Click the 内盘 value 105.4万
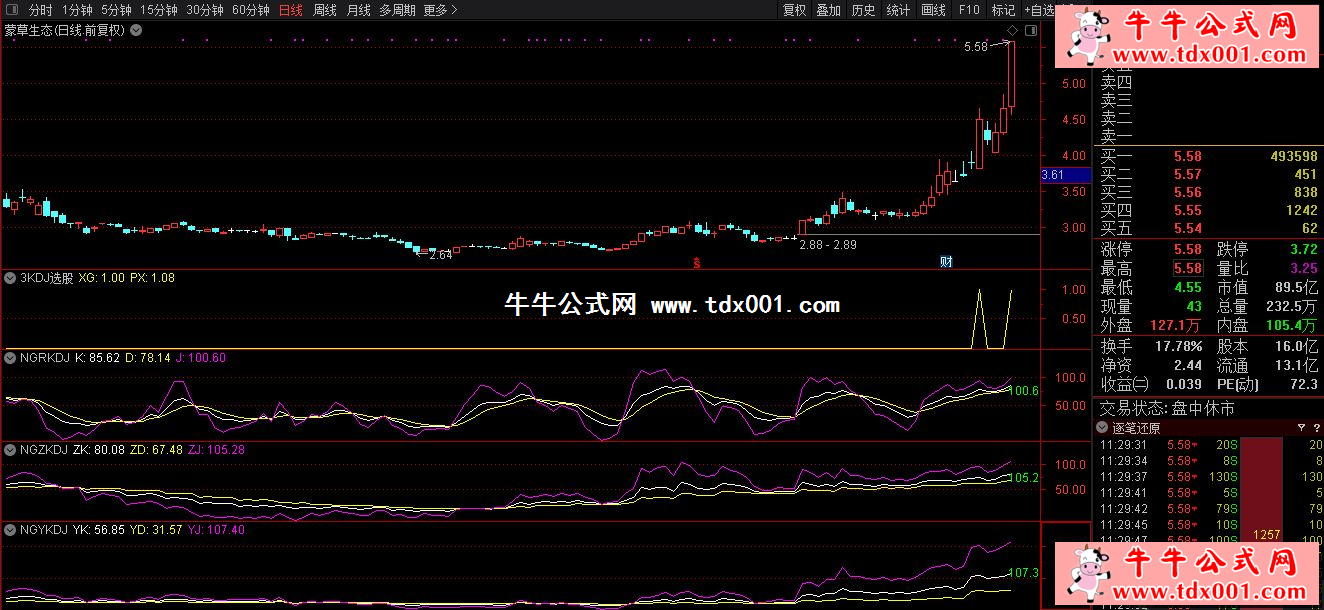The height and width of the screenshot is (610, 1324). pyautogui.click(x=1293, y=325)
